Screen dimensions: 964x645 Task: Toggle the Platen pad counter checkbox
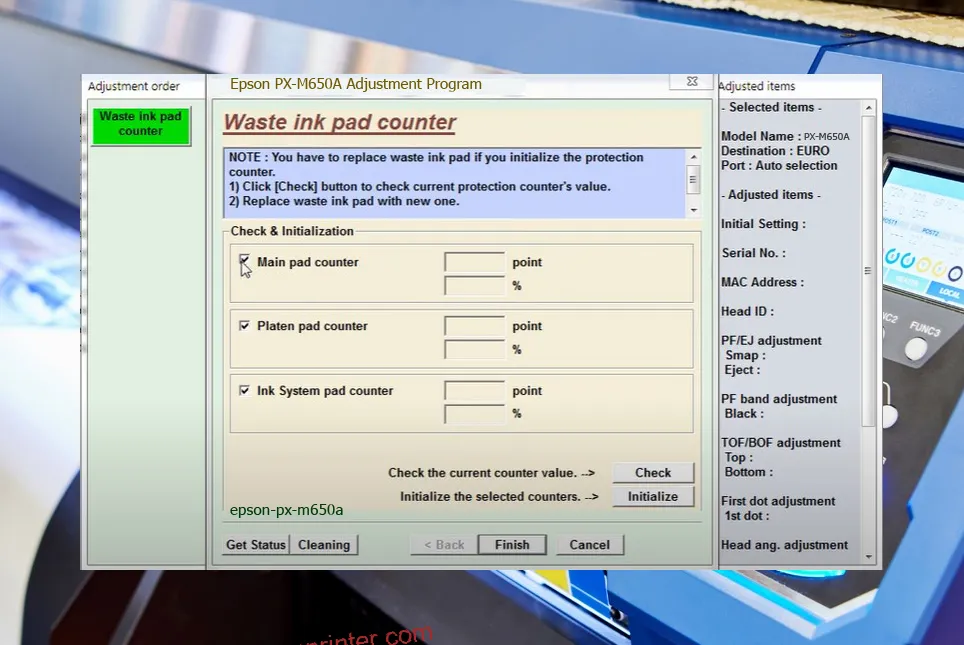(244, 325)
